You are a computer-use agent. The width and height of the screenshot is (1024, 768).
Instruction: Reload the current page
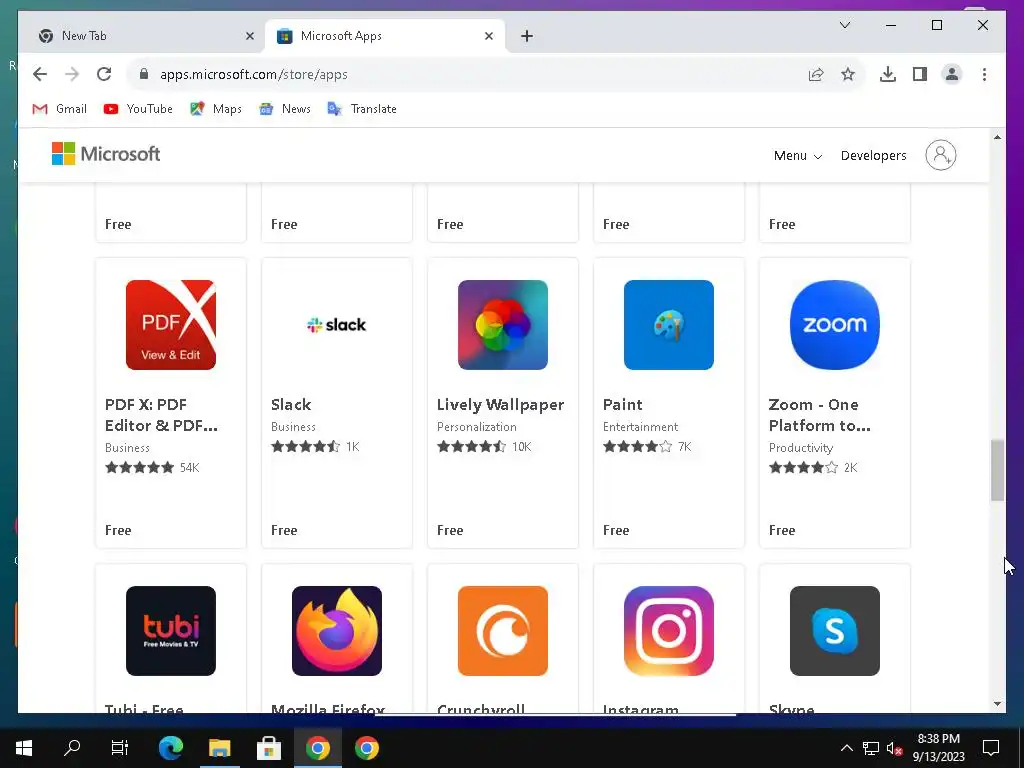(x=104, y=74)
